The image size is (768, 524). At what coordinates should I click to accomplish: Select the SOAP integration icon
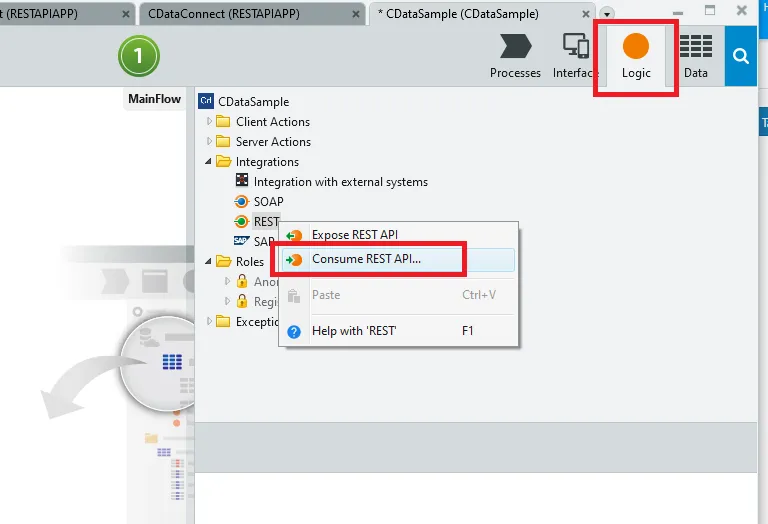pos(241,201)
